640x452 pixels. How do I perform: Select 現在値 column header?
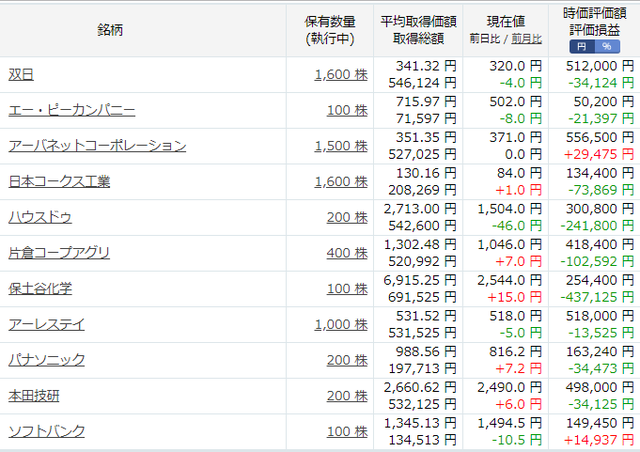506,21
